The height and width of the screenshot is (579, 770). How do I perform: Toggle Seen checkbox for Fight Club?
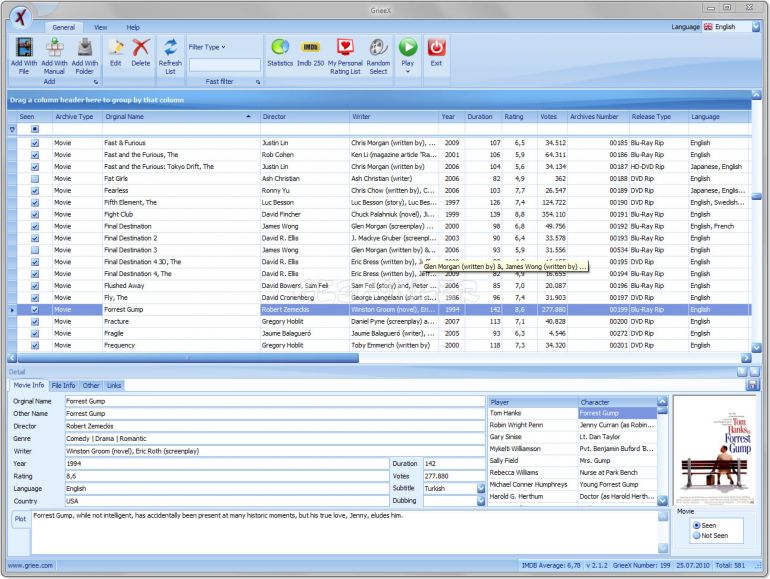pyautogui.click(x=34, y=214)
